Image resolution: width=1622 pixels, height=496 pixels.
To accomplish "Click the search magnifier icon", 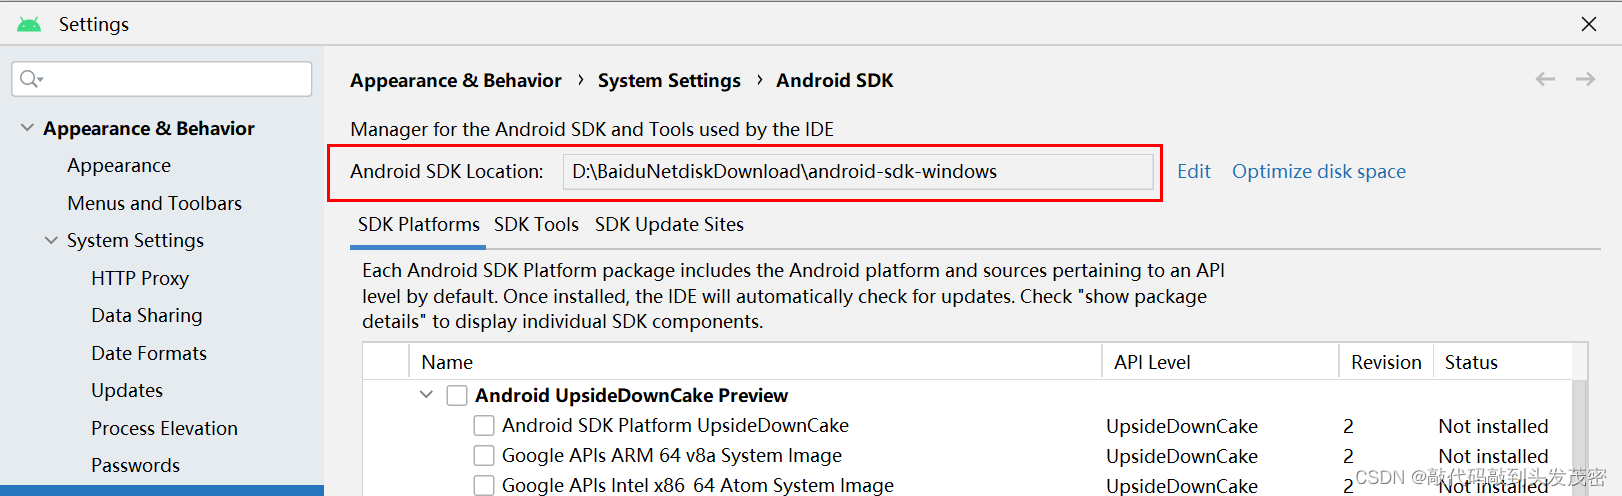I will 30,79.
